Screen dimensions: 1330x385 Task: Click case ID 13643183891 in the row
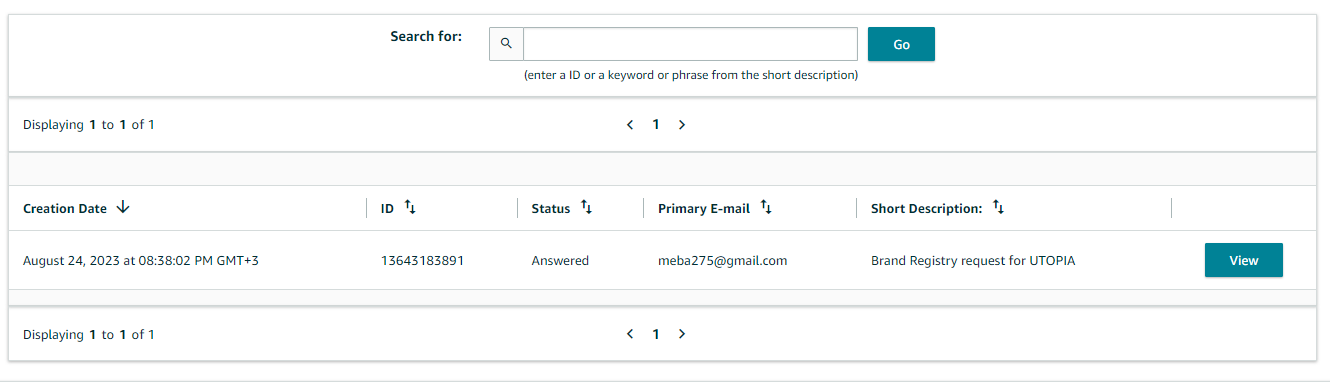click(422, 261)
